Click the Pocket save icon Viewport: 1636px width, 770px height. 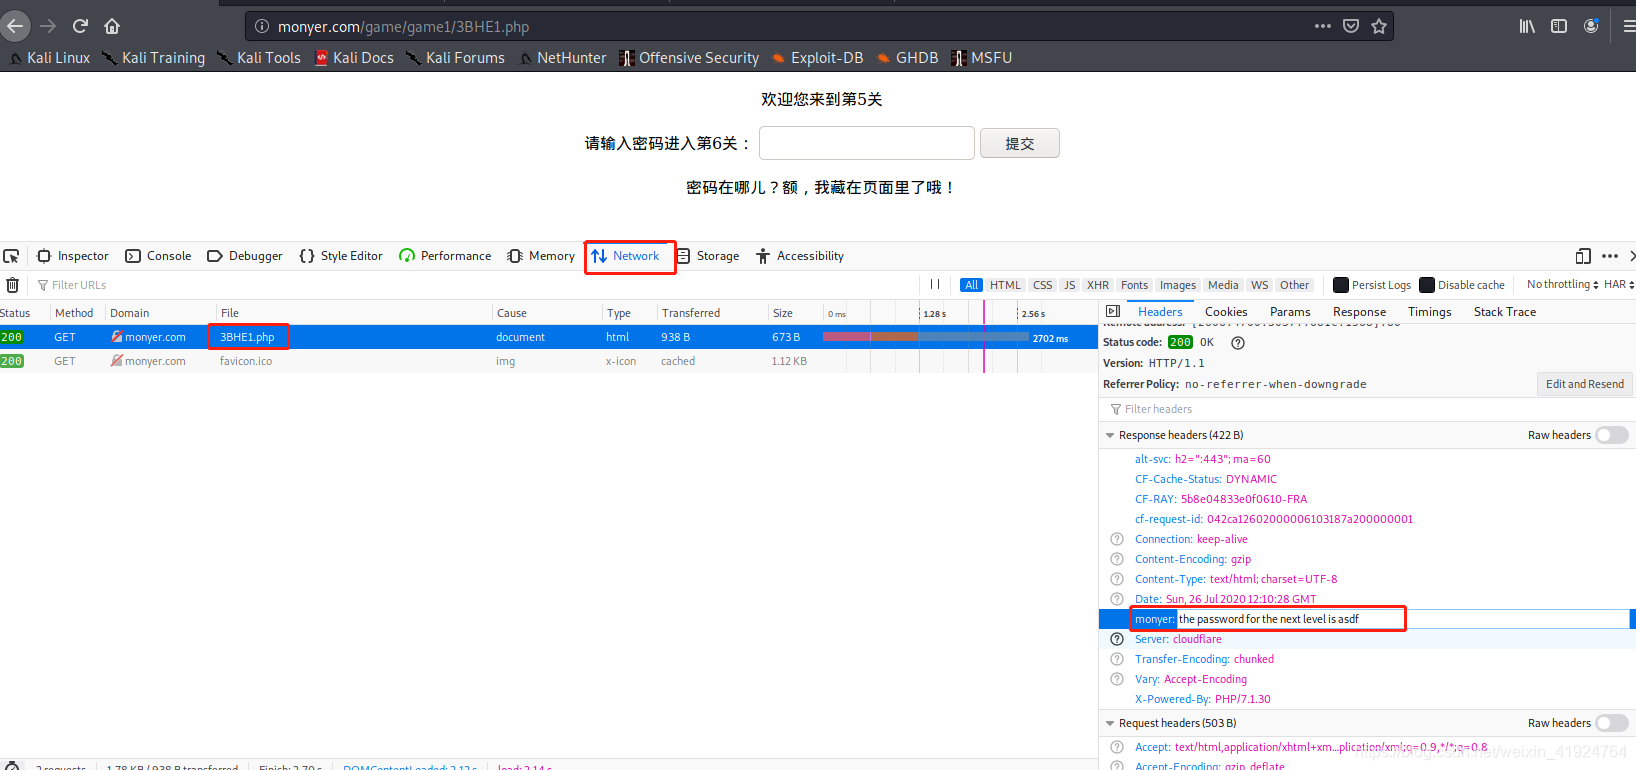(1351, 26)
